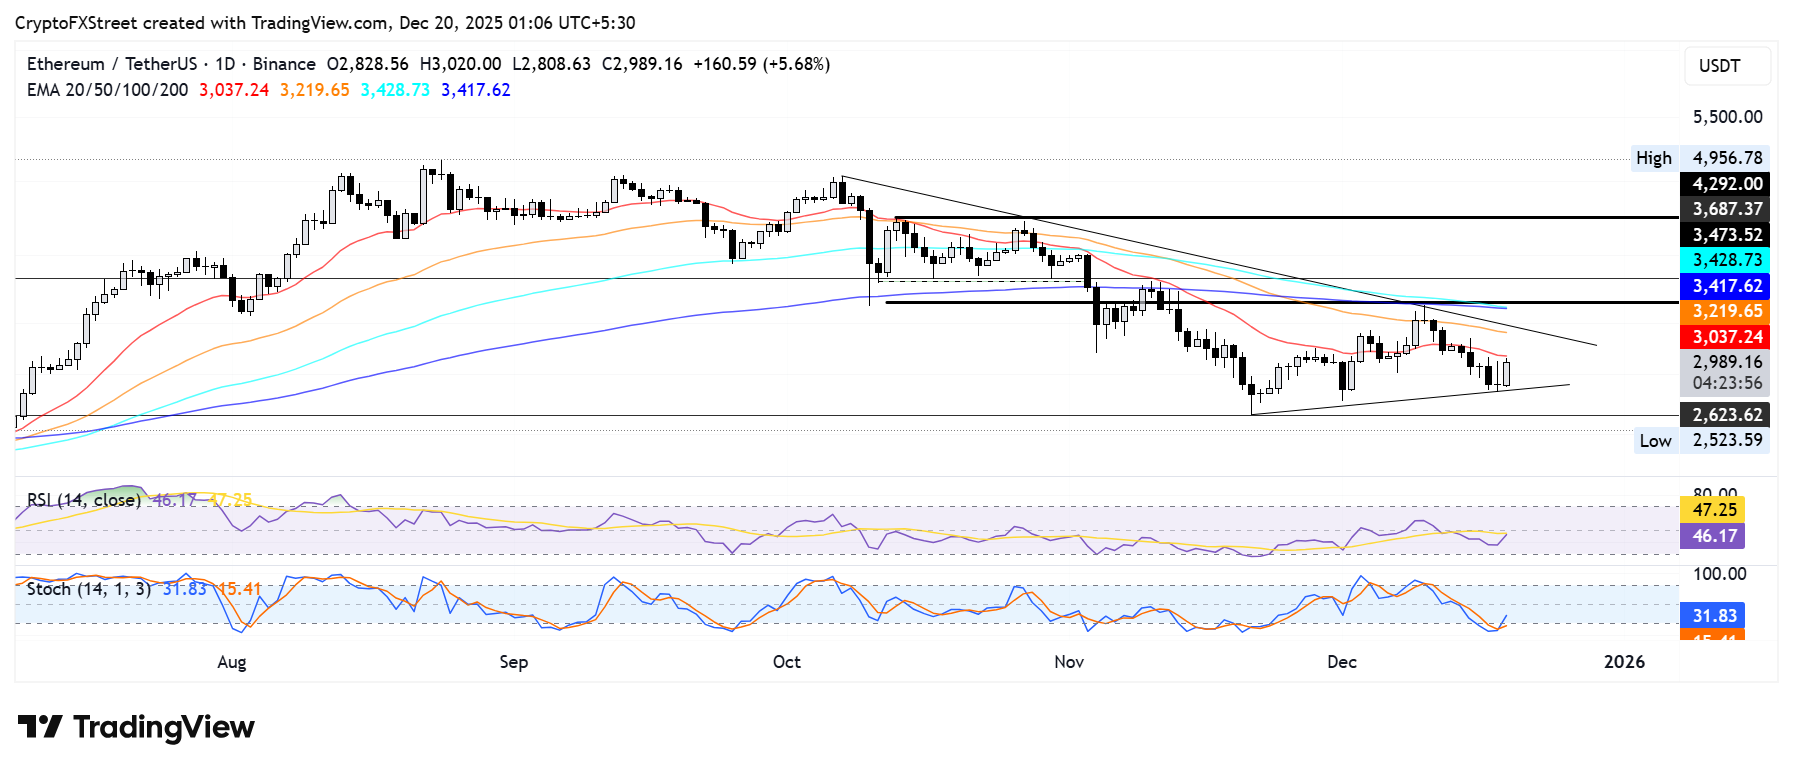Click the Dec label on time axis
This screenshot has width=1793, height=772.
(1341, 662)
